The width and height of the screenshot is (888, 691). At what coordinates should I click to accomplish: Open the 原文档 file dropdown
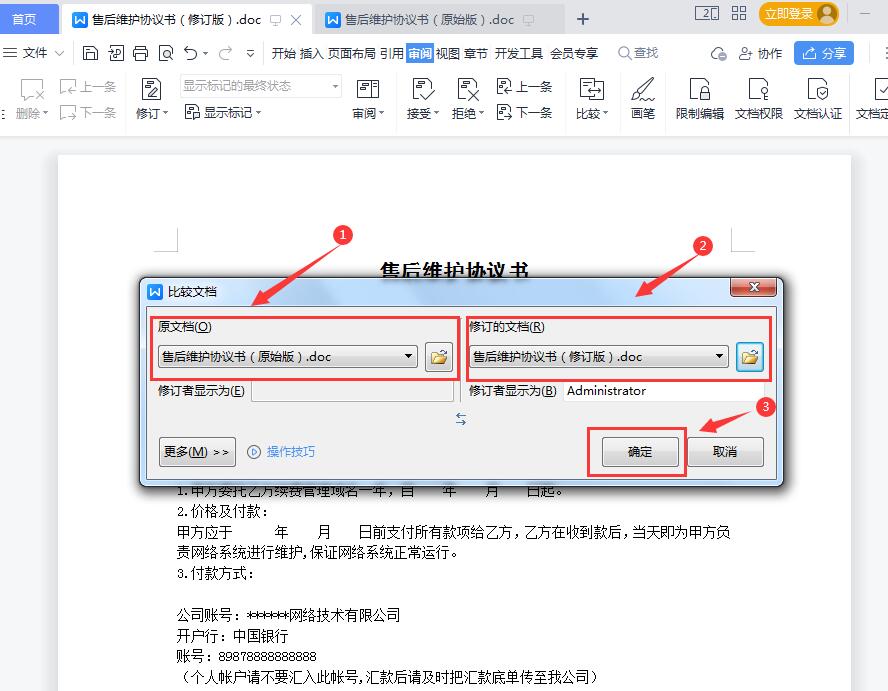(408, 356)
